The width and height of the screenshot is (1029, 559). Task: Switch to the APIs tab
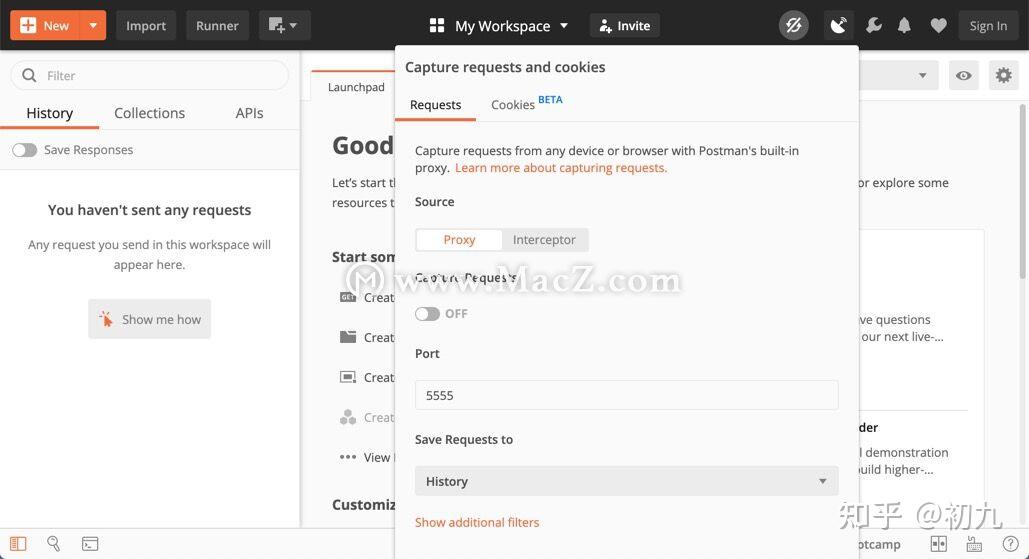249,113
